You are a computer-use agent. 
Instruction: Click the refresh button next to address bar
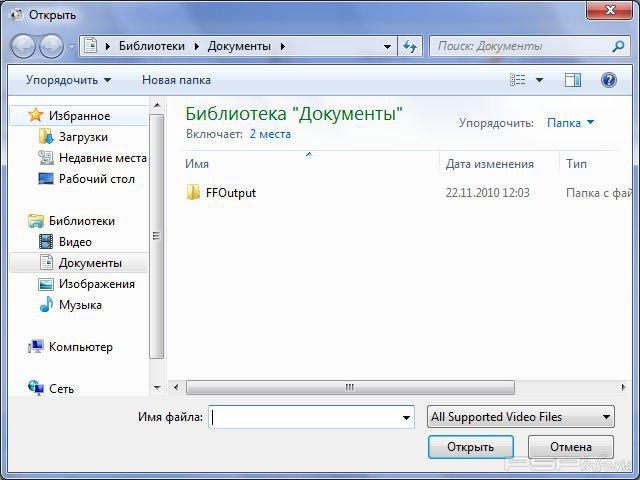[x=410, y=47]
